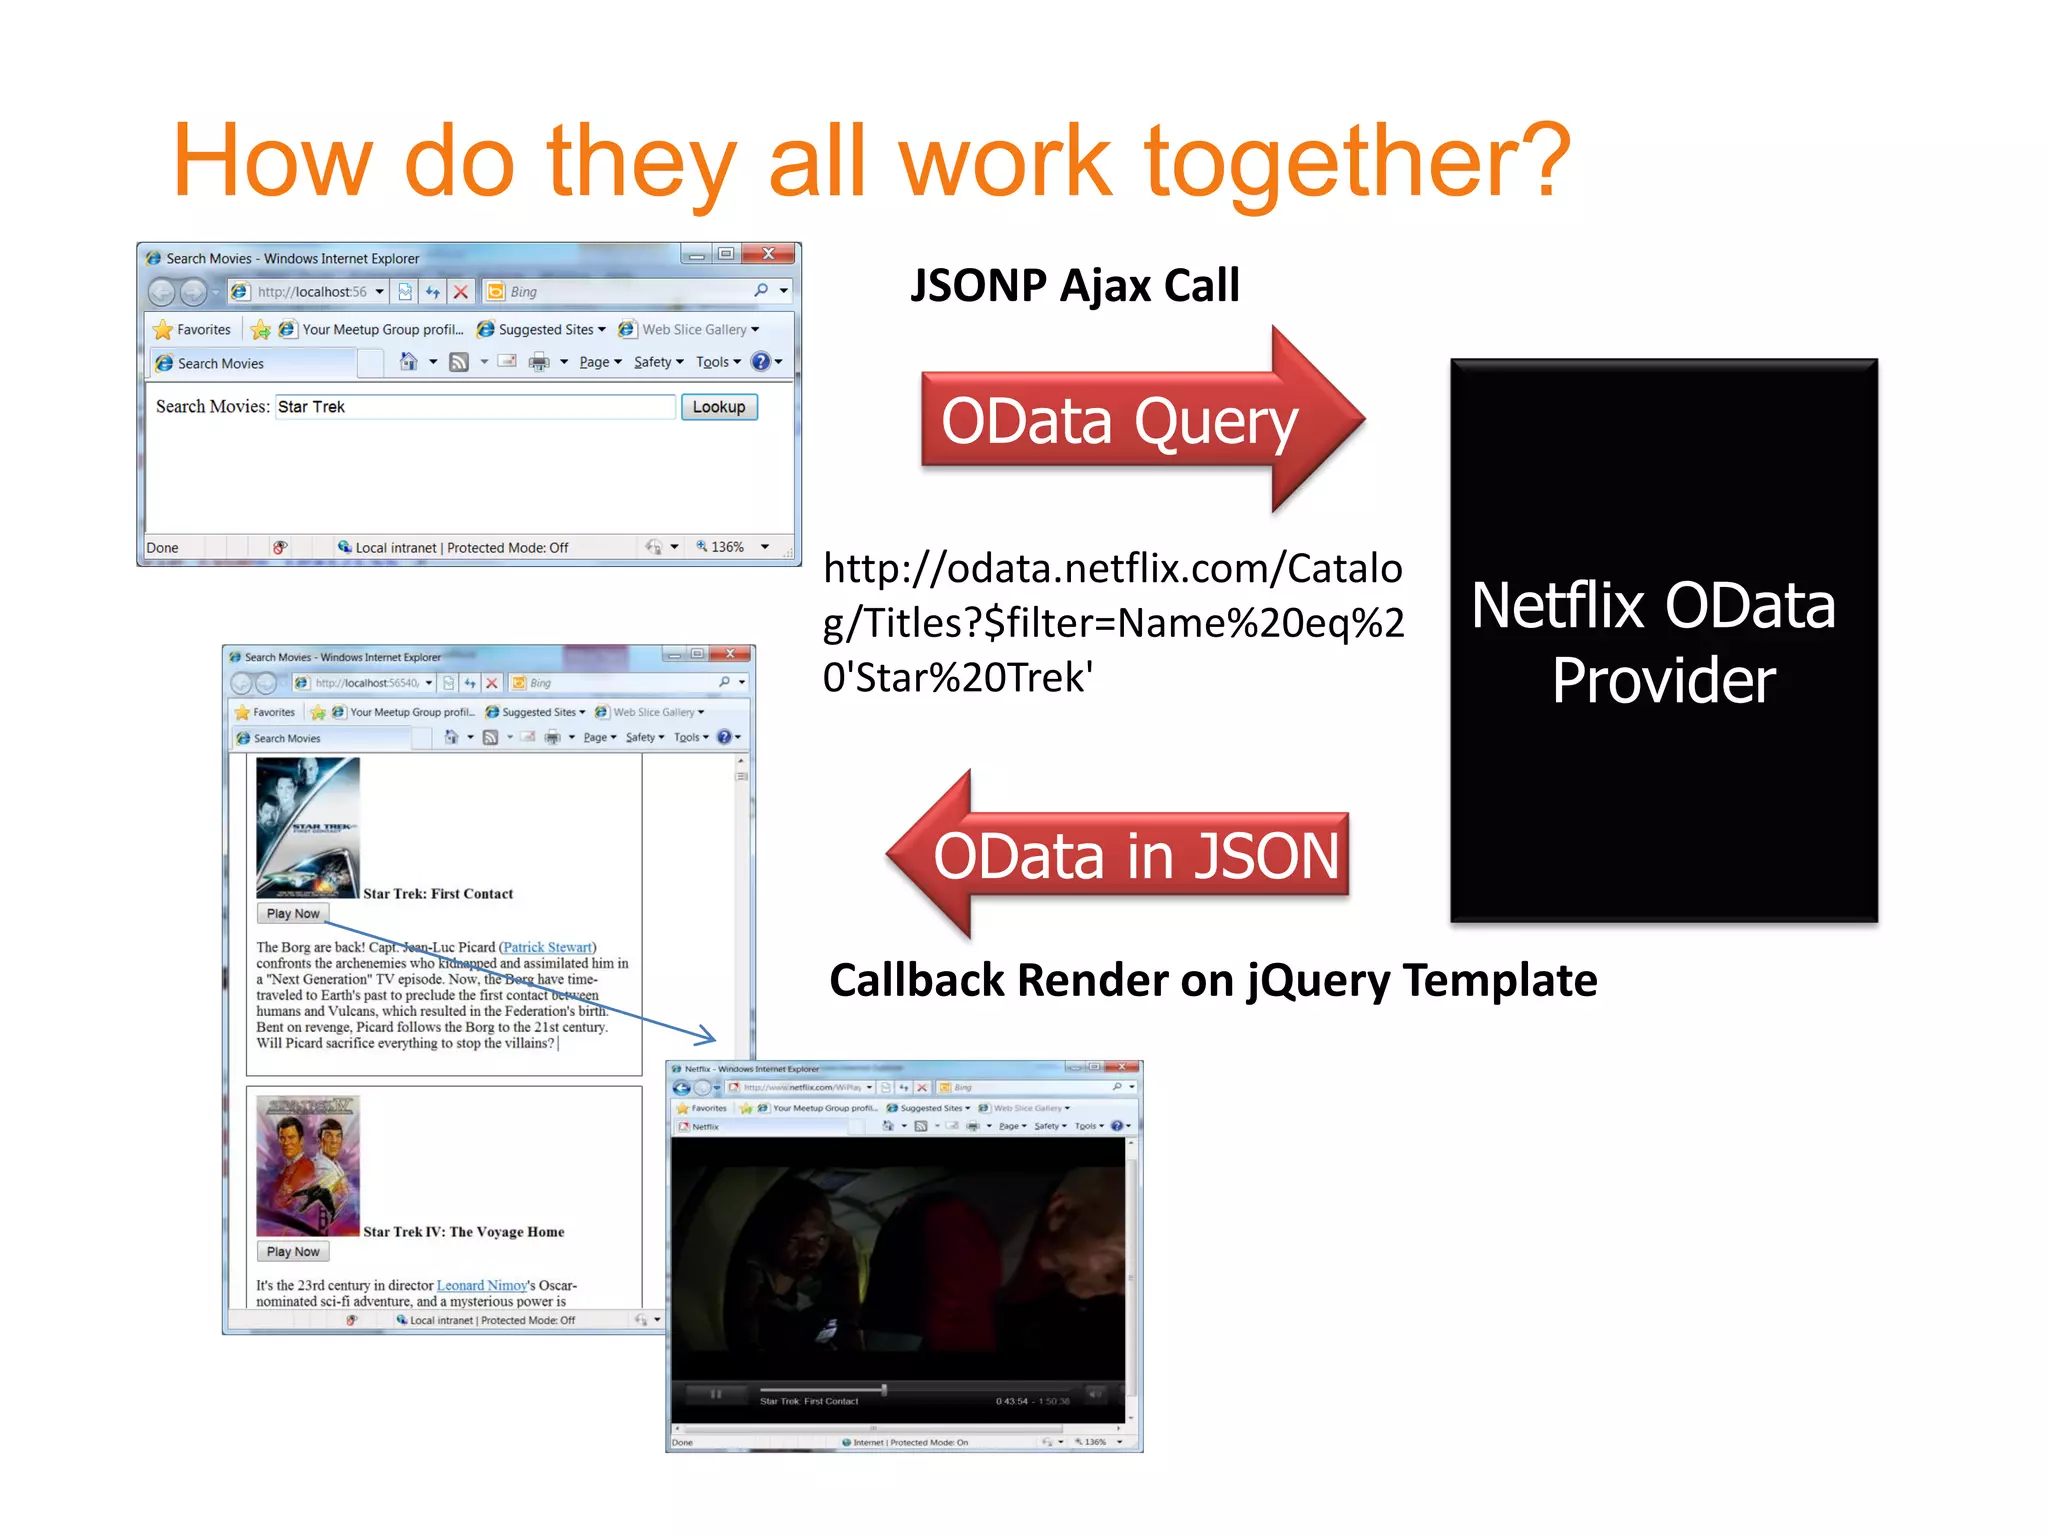This screenshot has height=1536, width=2048.
Task: Click Play Now under Star Trek: First Contact
Action: [x=293, y=913]
